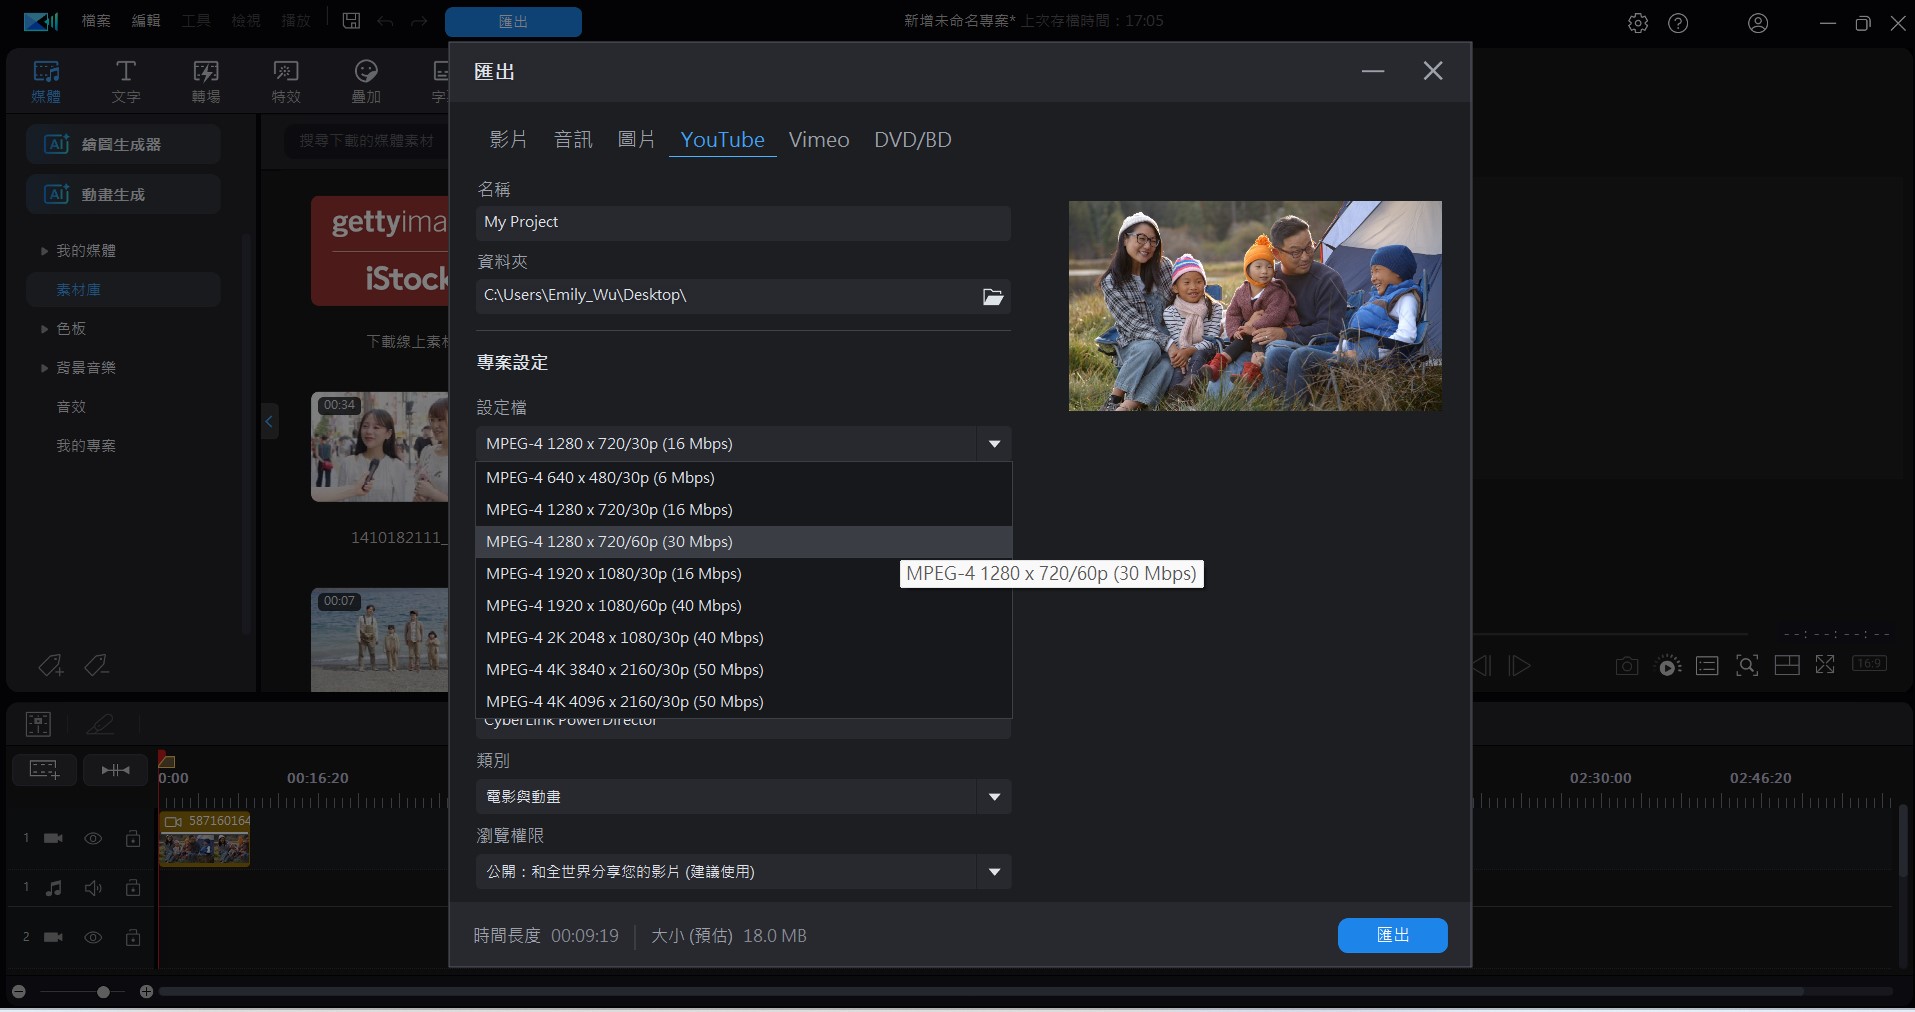1915x1012 pixels.
Task: Switch to the DVD/BD tab
Action: 913,140
